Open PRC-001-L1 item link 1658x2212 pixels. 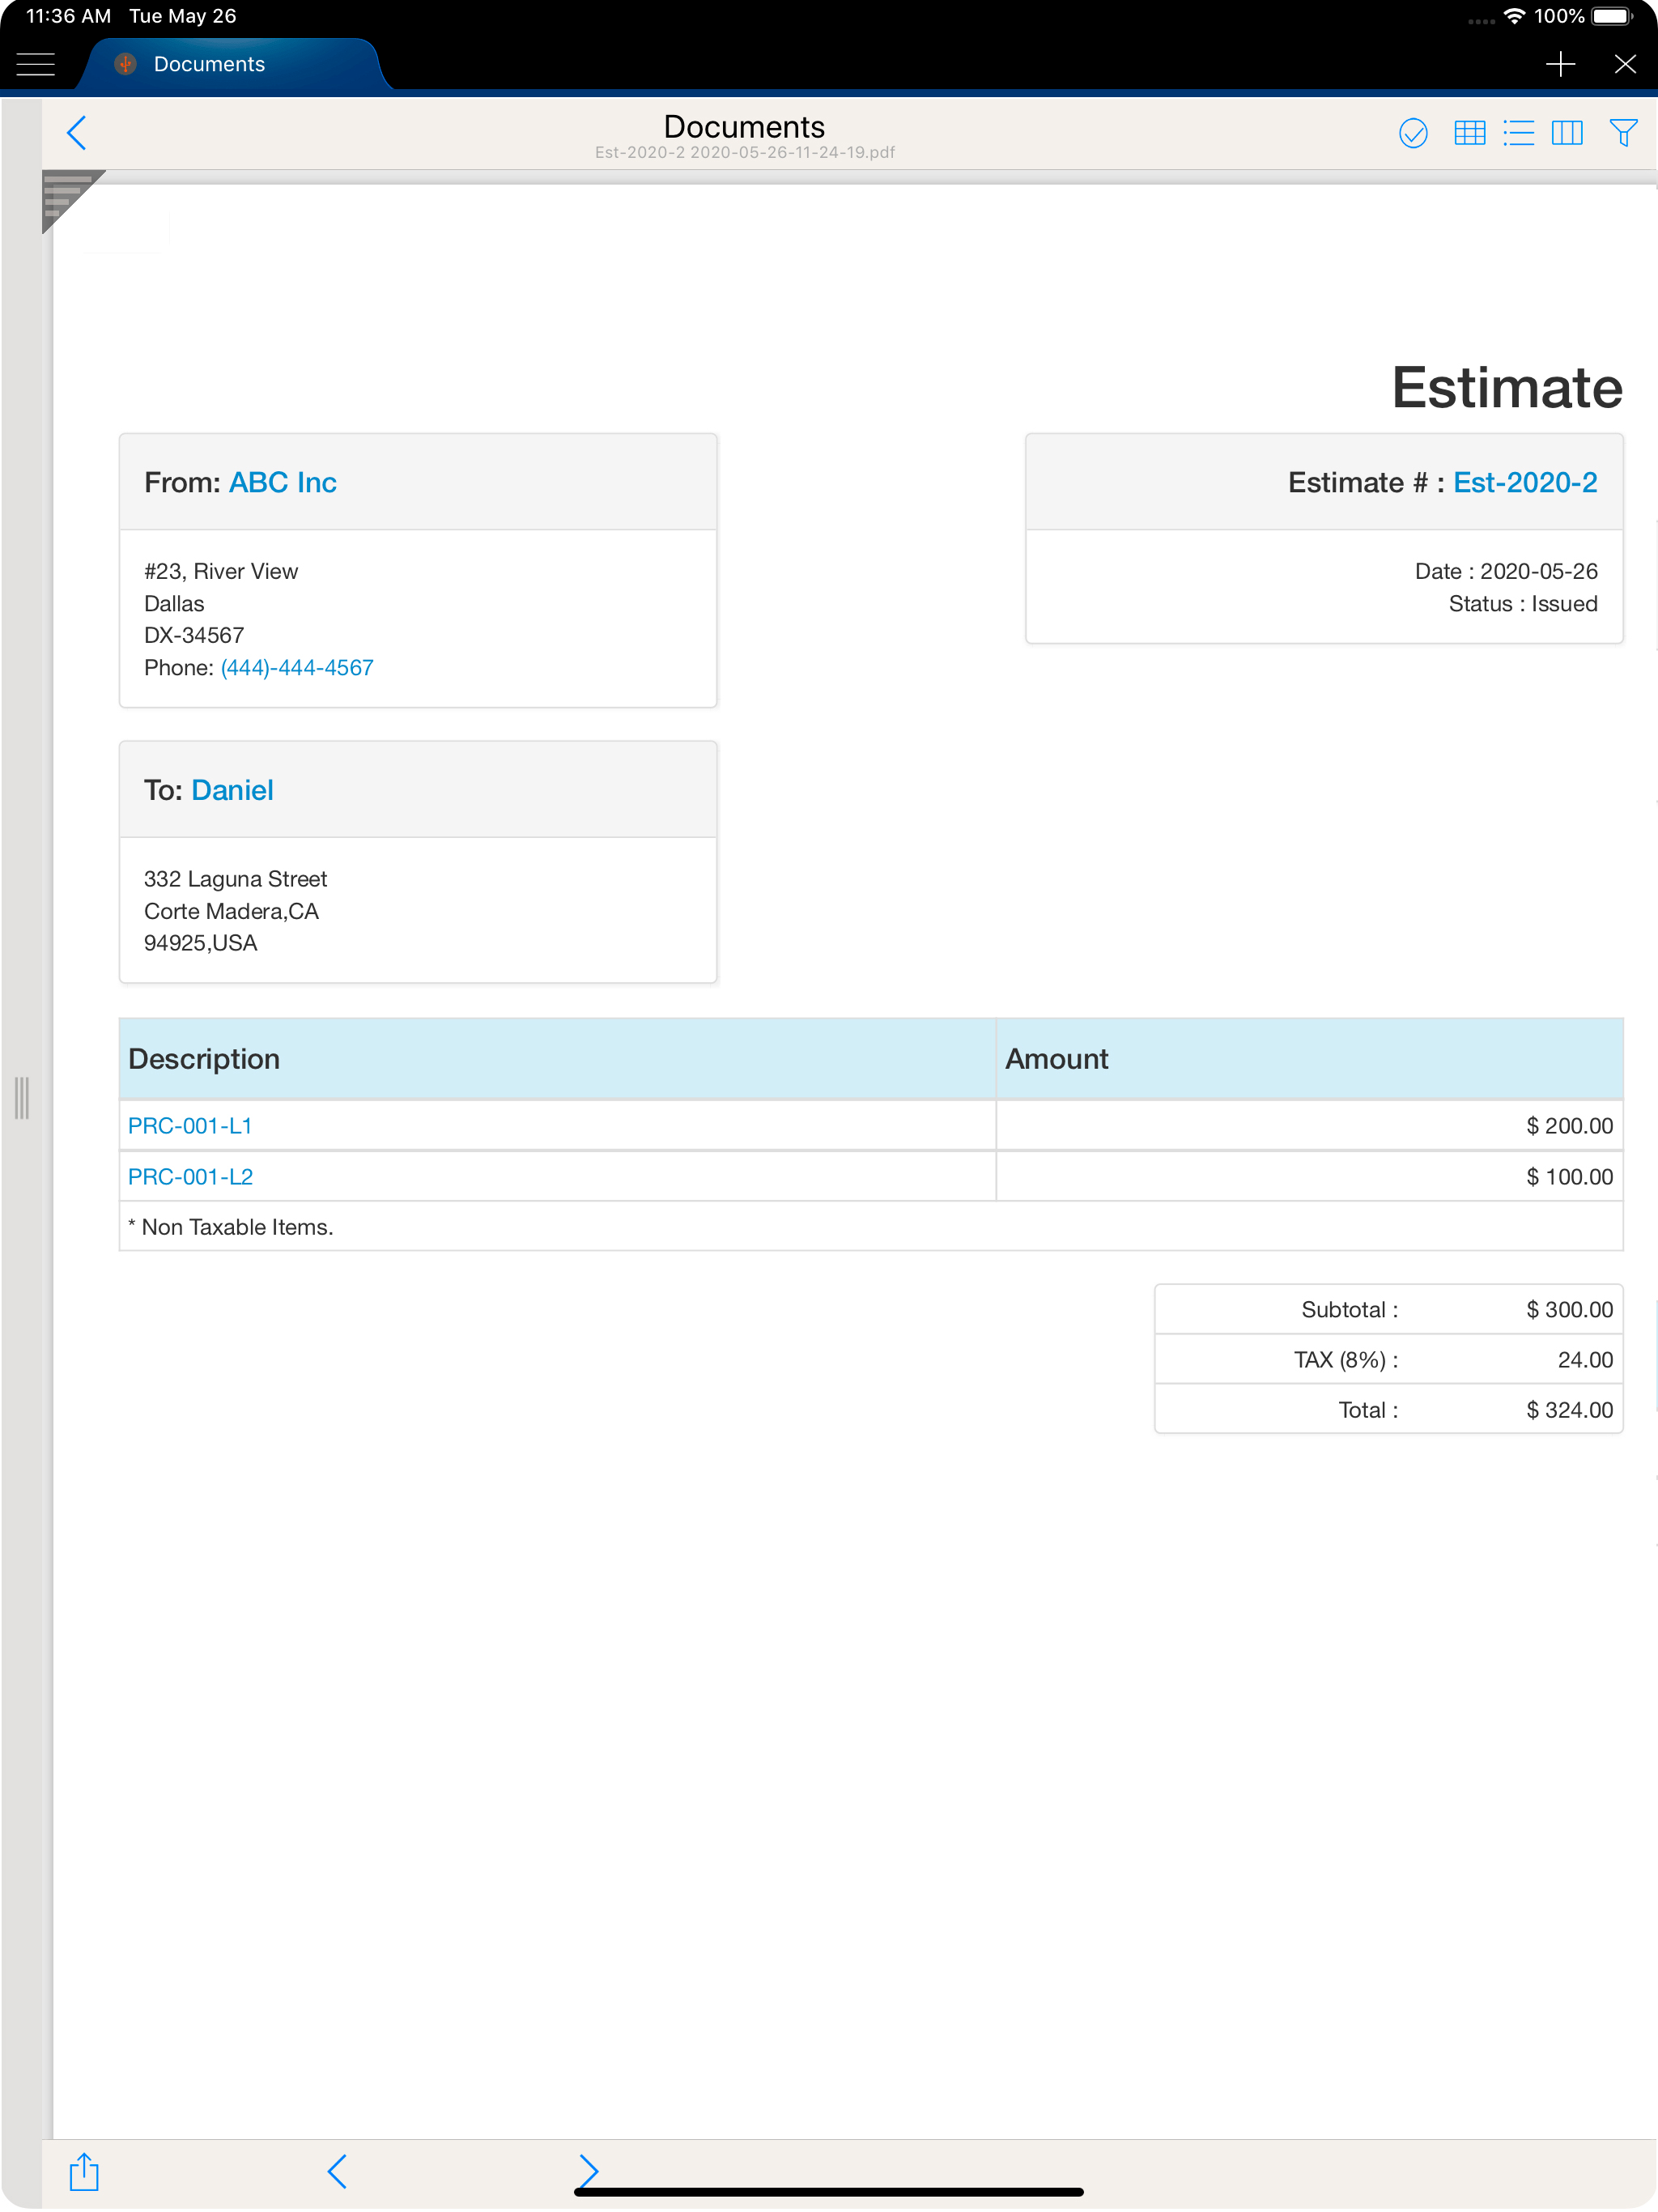pyautogui.click(x=190, y=1126)
